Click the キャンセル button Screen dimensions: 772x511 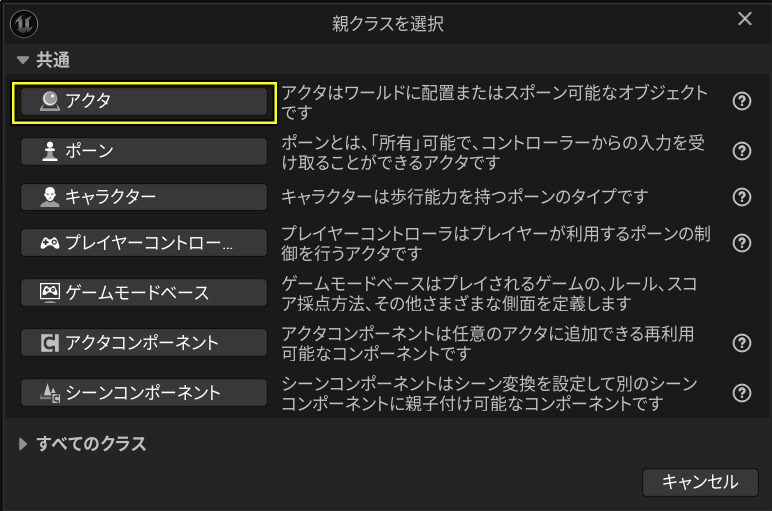click(700, 482)
